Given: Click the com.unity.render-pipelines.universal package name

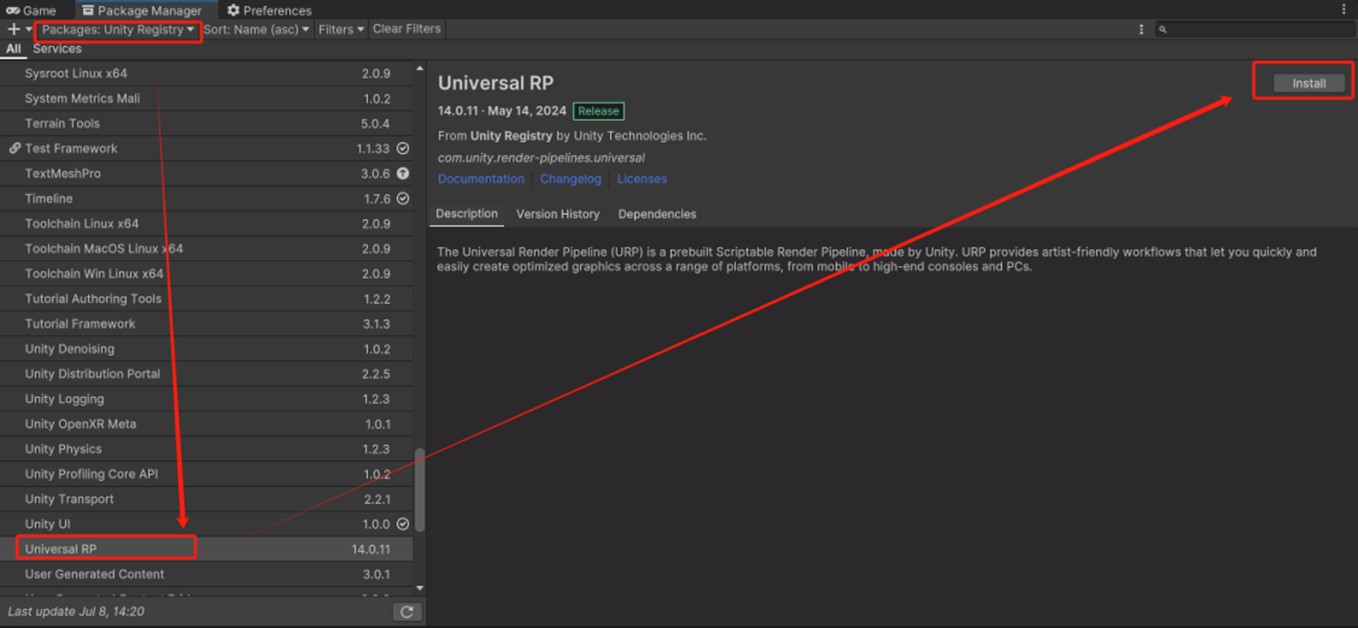Looking at the screenshot, I should click(541, 157).
